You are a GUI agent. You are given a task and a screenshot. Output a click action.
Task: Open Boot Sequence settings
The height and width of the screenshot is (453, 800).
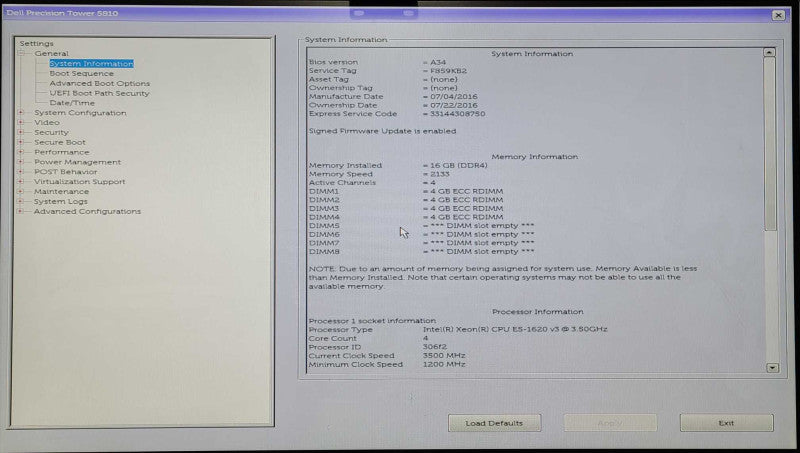tap(82, 73)
